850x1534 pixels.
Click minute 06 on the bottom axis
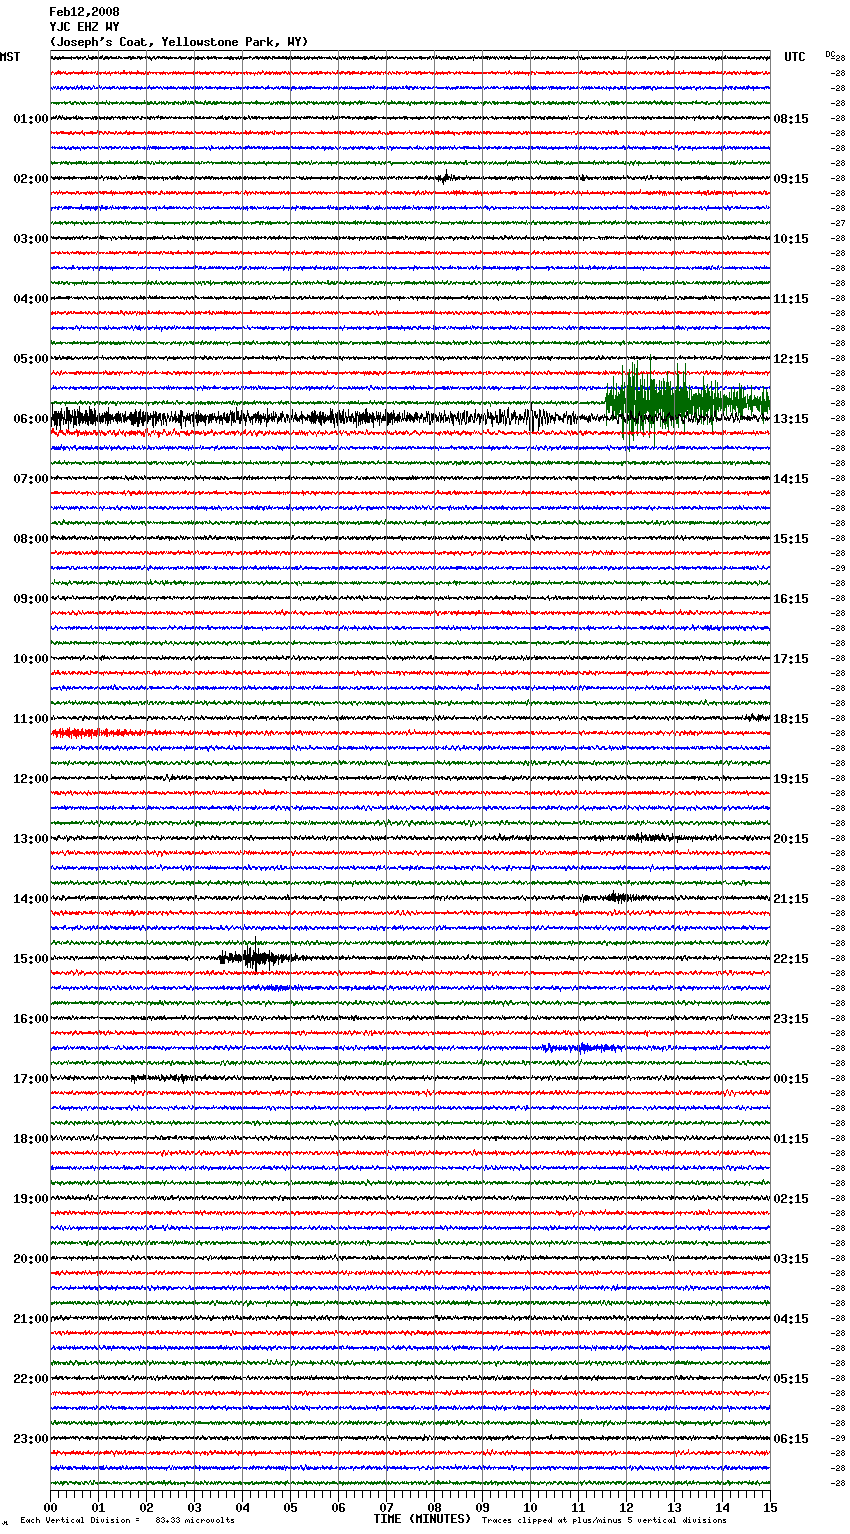[x=338, y=1507]
